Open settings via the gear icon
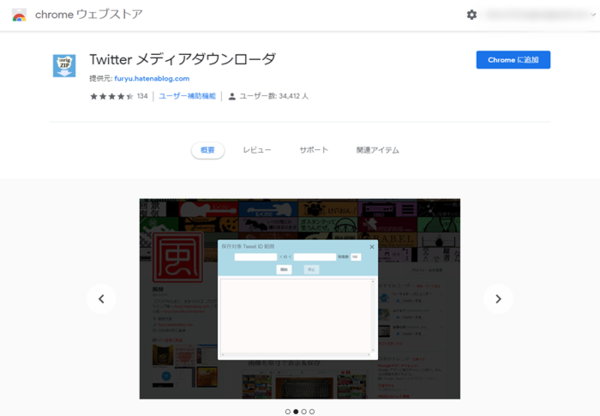The height and width of the screenshot is (416, 600). (x=471, y=15)
